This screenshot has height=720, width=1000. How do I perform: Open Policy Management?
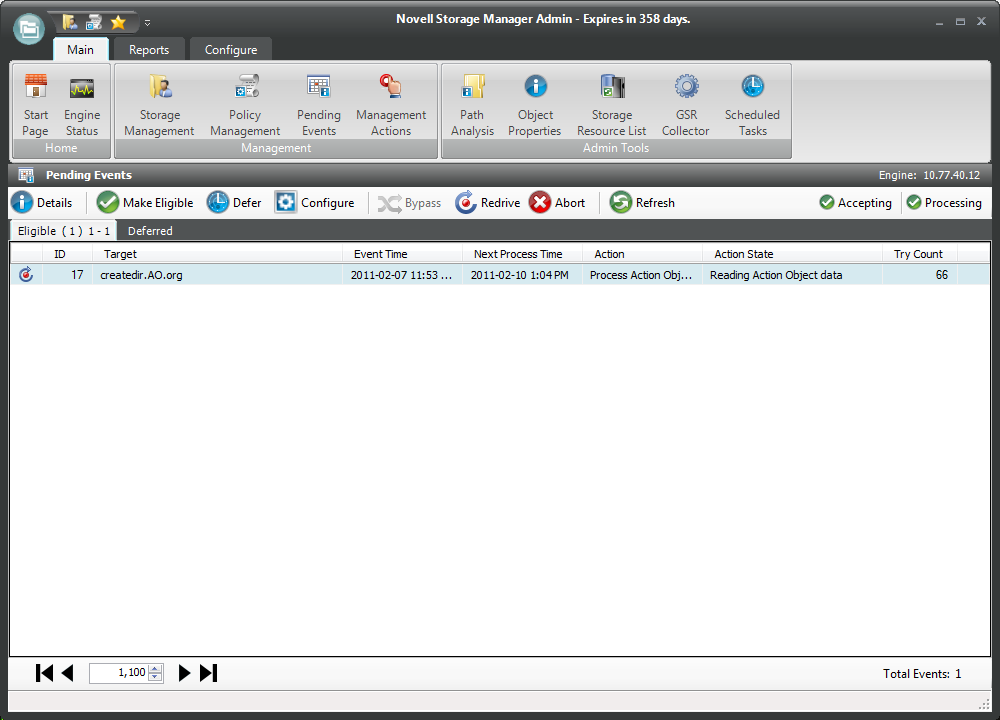pyautogui.click(x=245, y=105)
